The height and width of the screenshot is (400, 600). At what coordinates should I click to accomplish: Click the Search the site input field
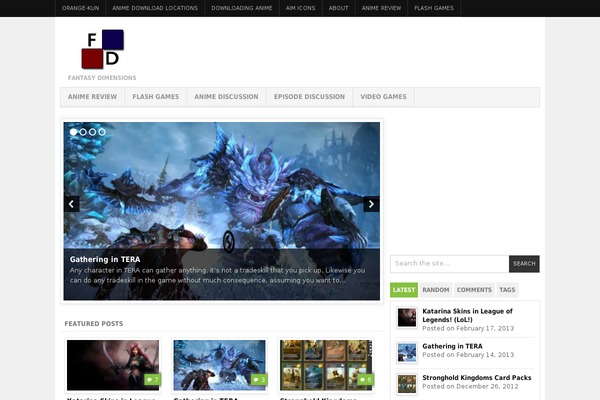tap(450, 264)
